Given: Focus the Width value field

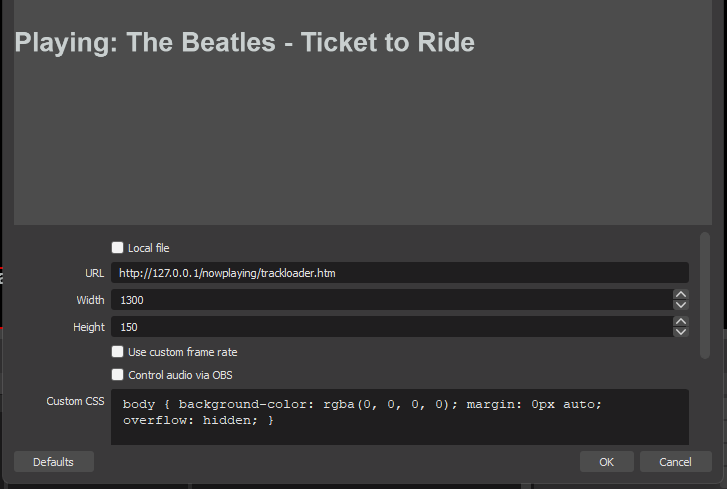Looking at the screenshot, I should 392,300.
